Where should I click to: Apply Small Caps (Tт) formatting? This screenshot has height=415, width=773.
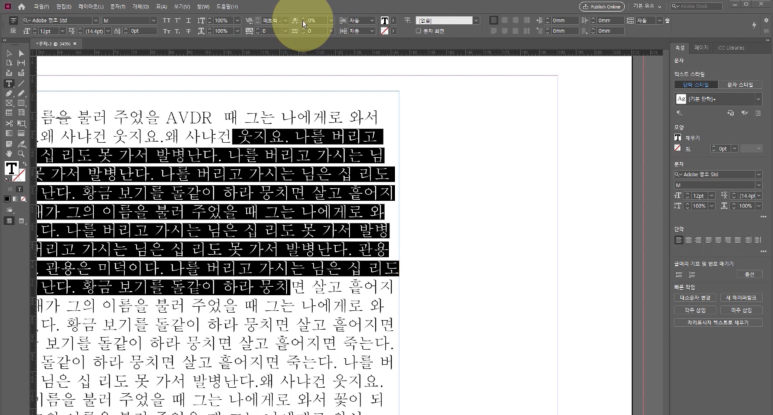(166, 31)
